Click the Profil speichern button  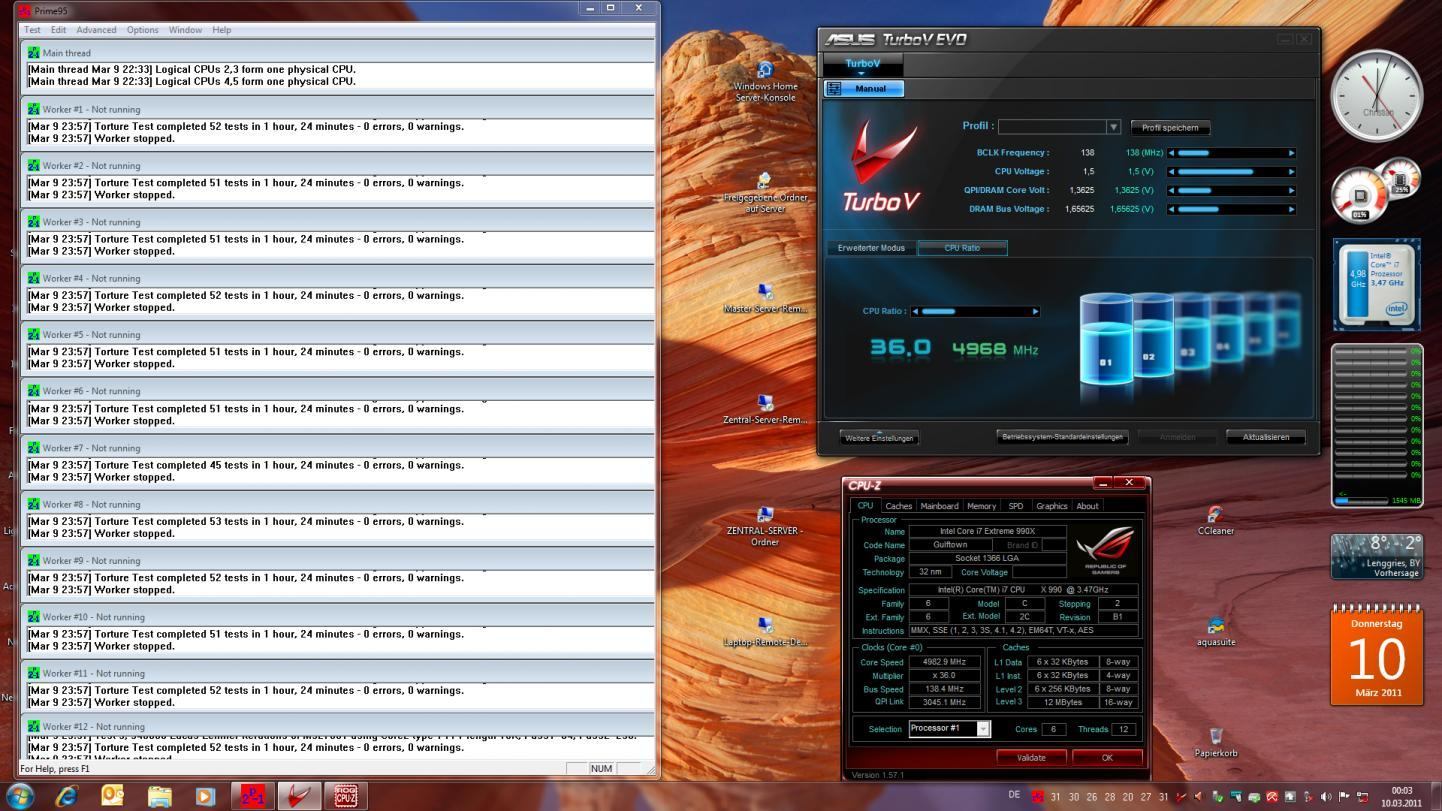pyautogui.click(x=1170, y=128)
